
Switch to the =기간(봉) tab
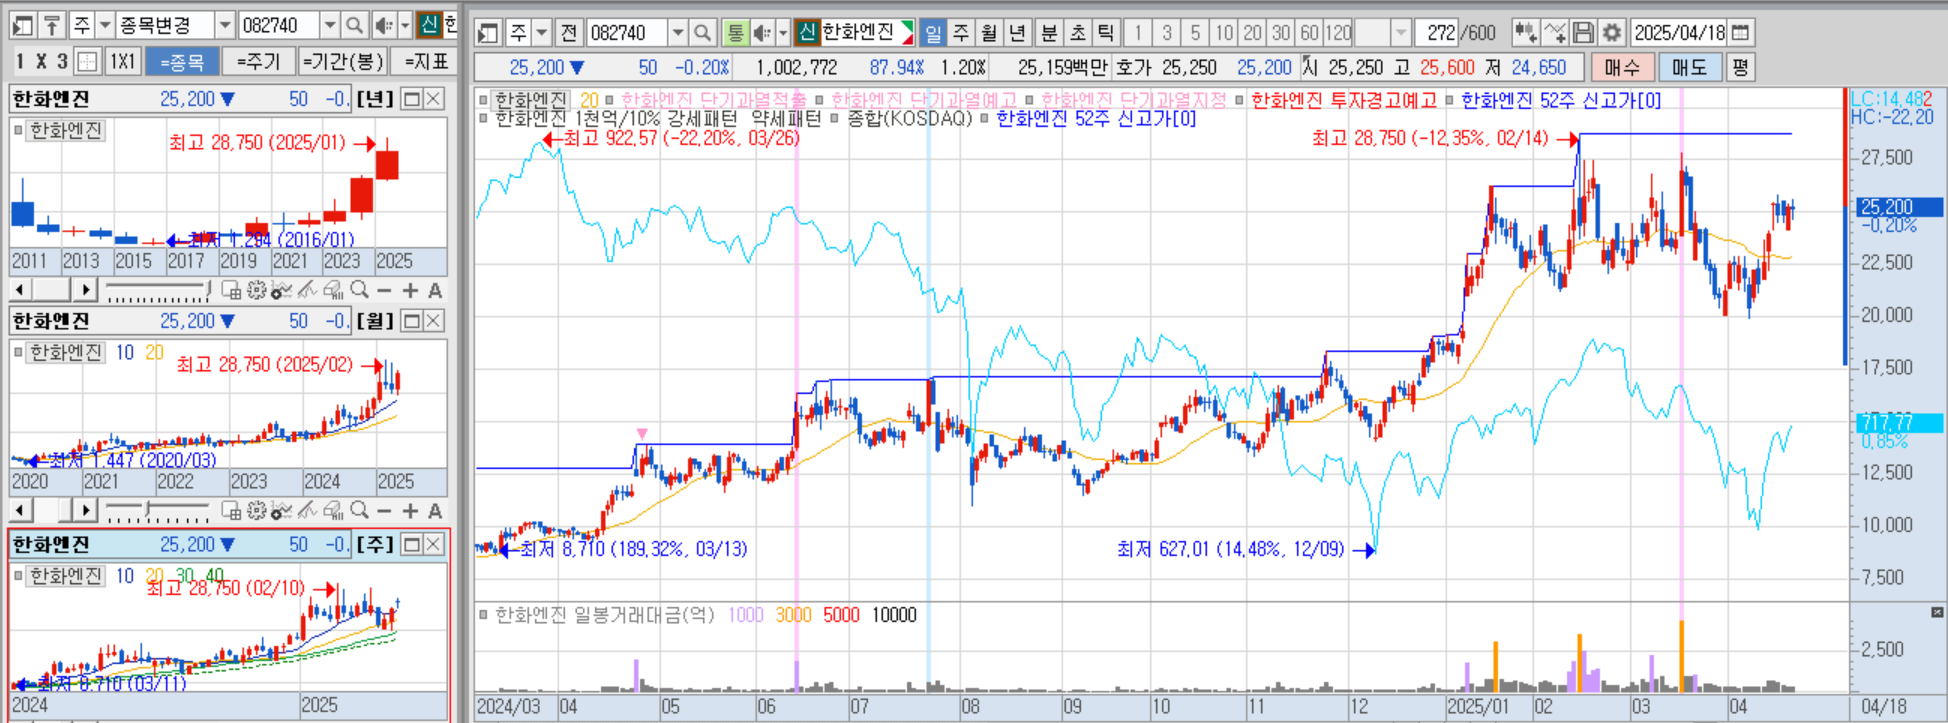342,62
